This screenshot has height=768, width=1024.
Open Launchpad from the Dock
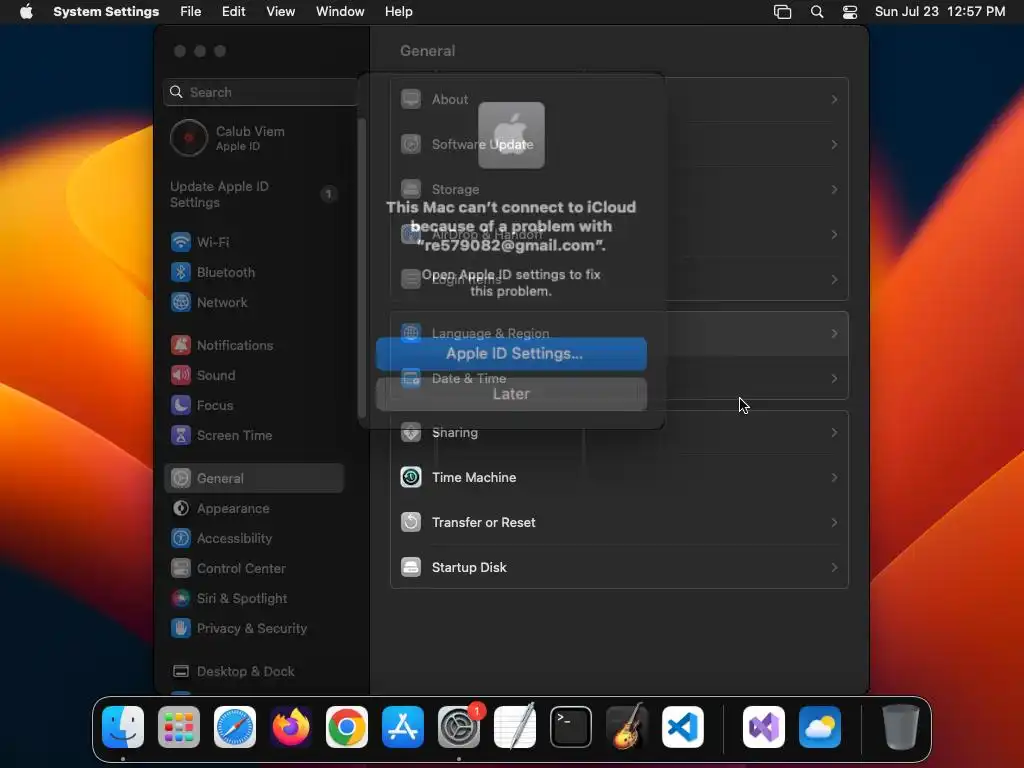click(179, 727)
